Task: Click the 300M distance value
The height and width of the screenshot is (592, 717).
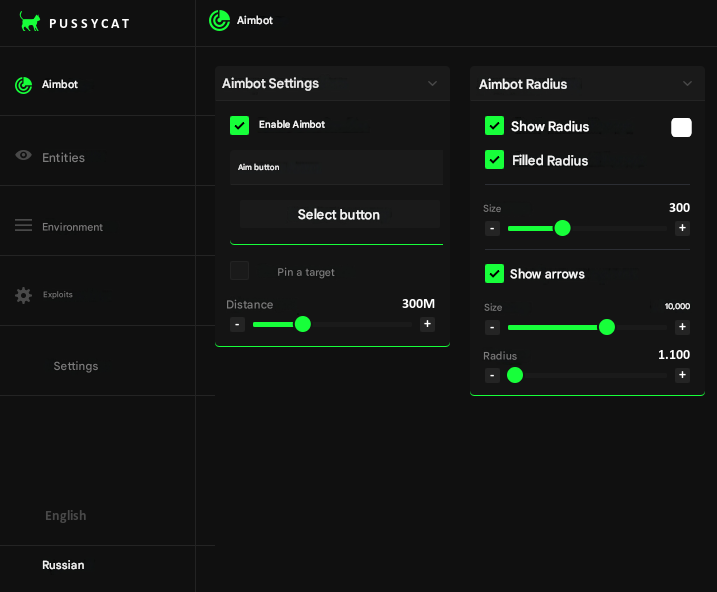Action: (x=418, y=304)
